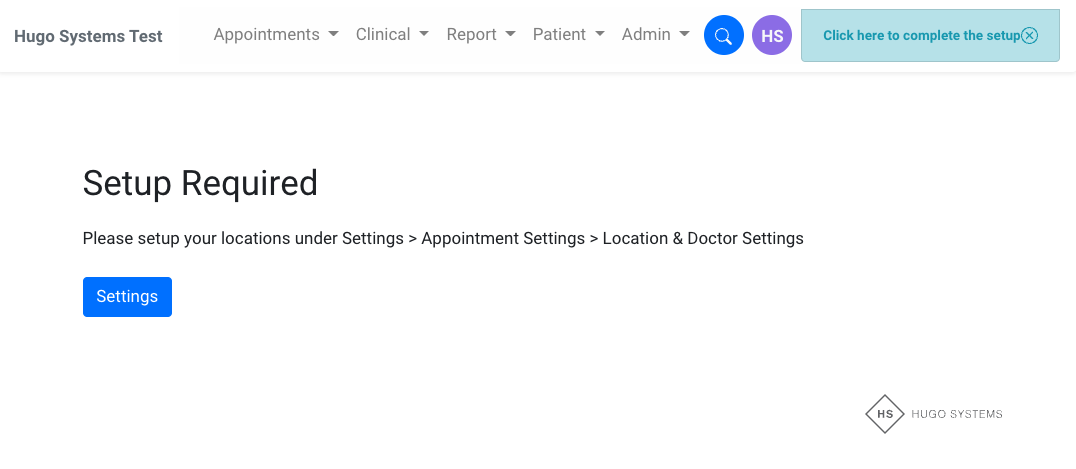Open the HS user avatar menu
Screen dimensions: 1076x469
[x=772, y=36]
